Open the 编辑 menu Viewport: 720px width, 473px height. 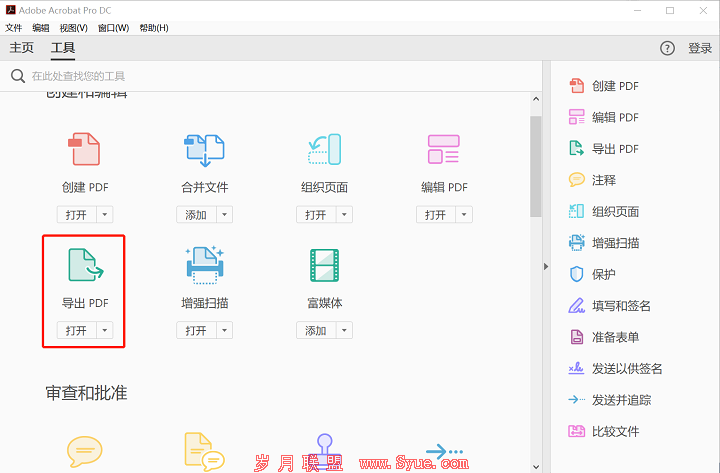[41, 28]
